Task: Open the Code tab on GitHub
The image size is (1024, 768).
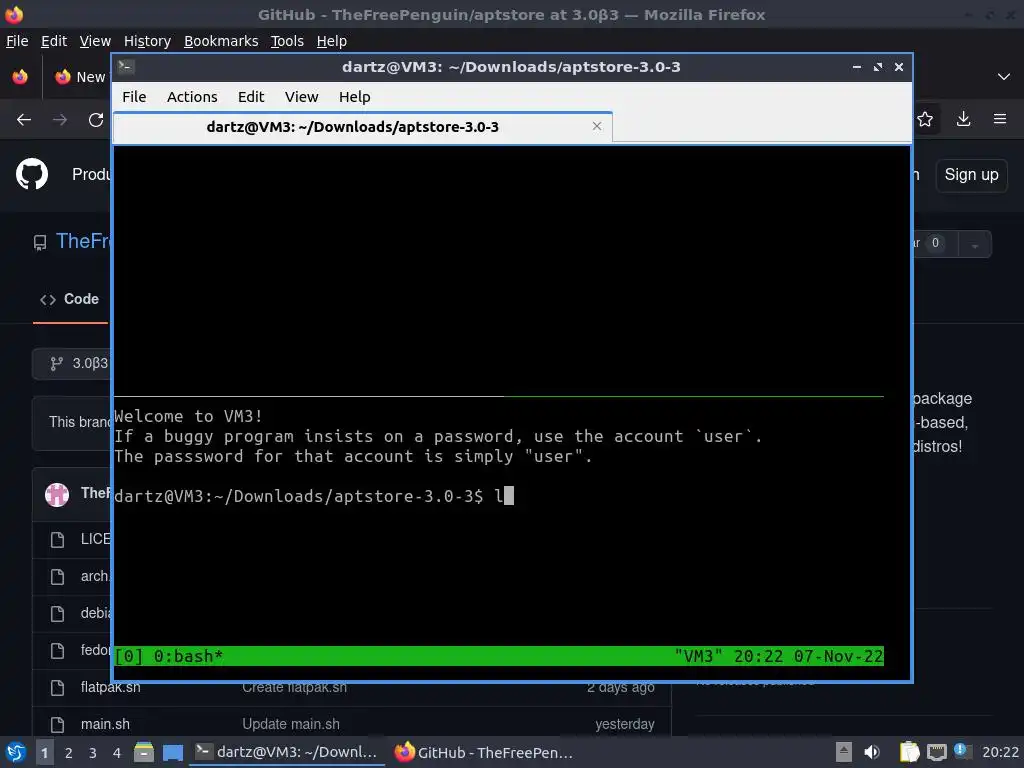Action: 70,299
